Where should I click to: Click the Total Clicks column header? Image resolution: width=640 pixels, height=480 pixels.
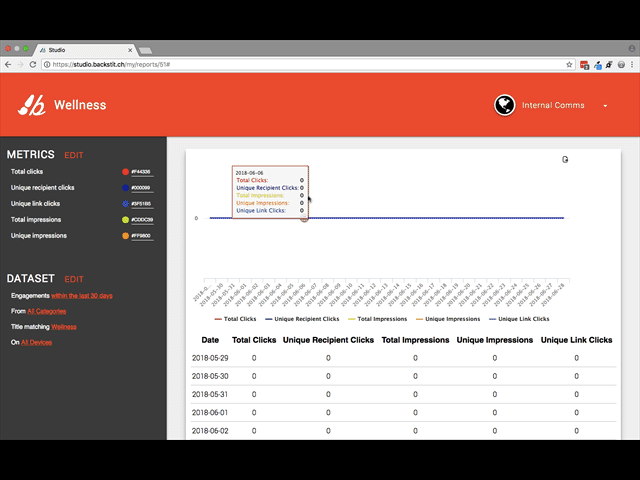[x=254, y=340]
